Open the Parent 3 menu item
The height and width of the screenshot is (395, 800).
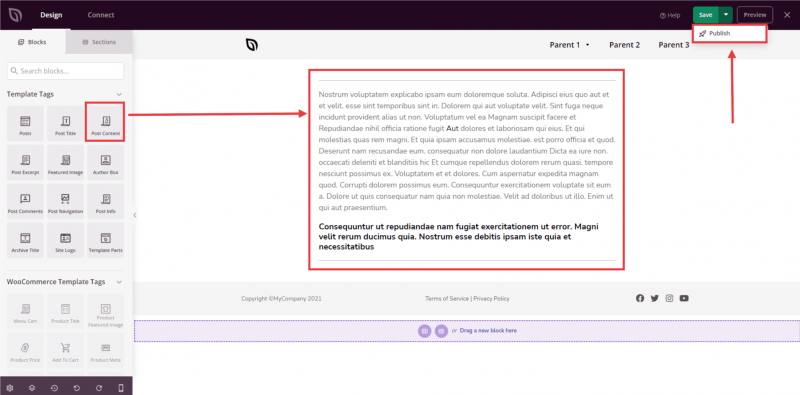[x=673, y=45]
